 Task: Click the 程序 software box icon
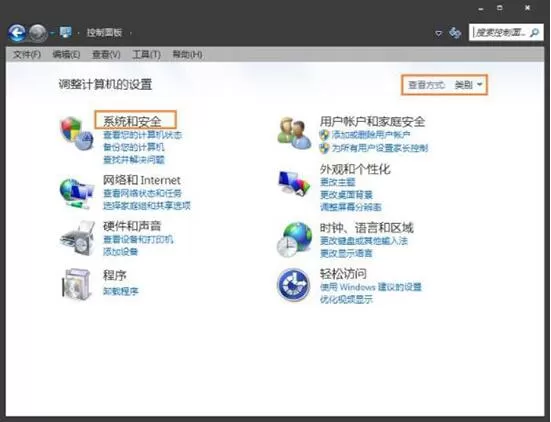click(77, 284)
